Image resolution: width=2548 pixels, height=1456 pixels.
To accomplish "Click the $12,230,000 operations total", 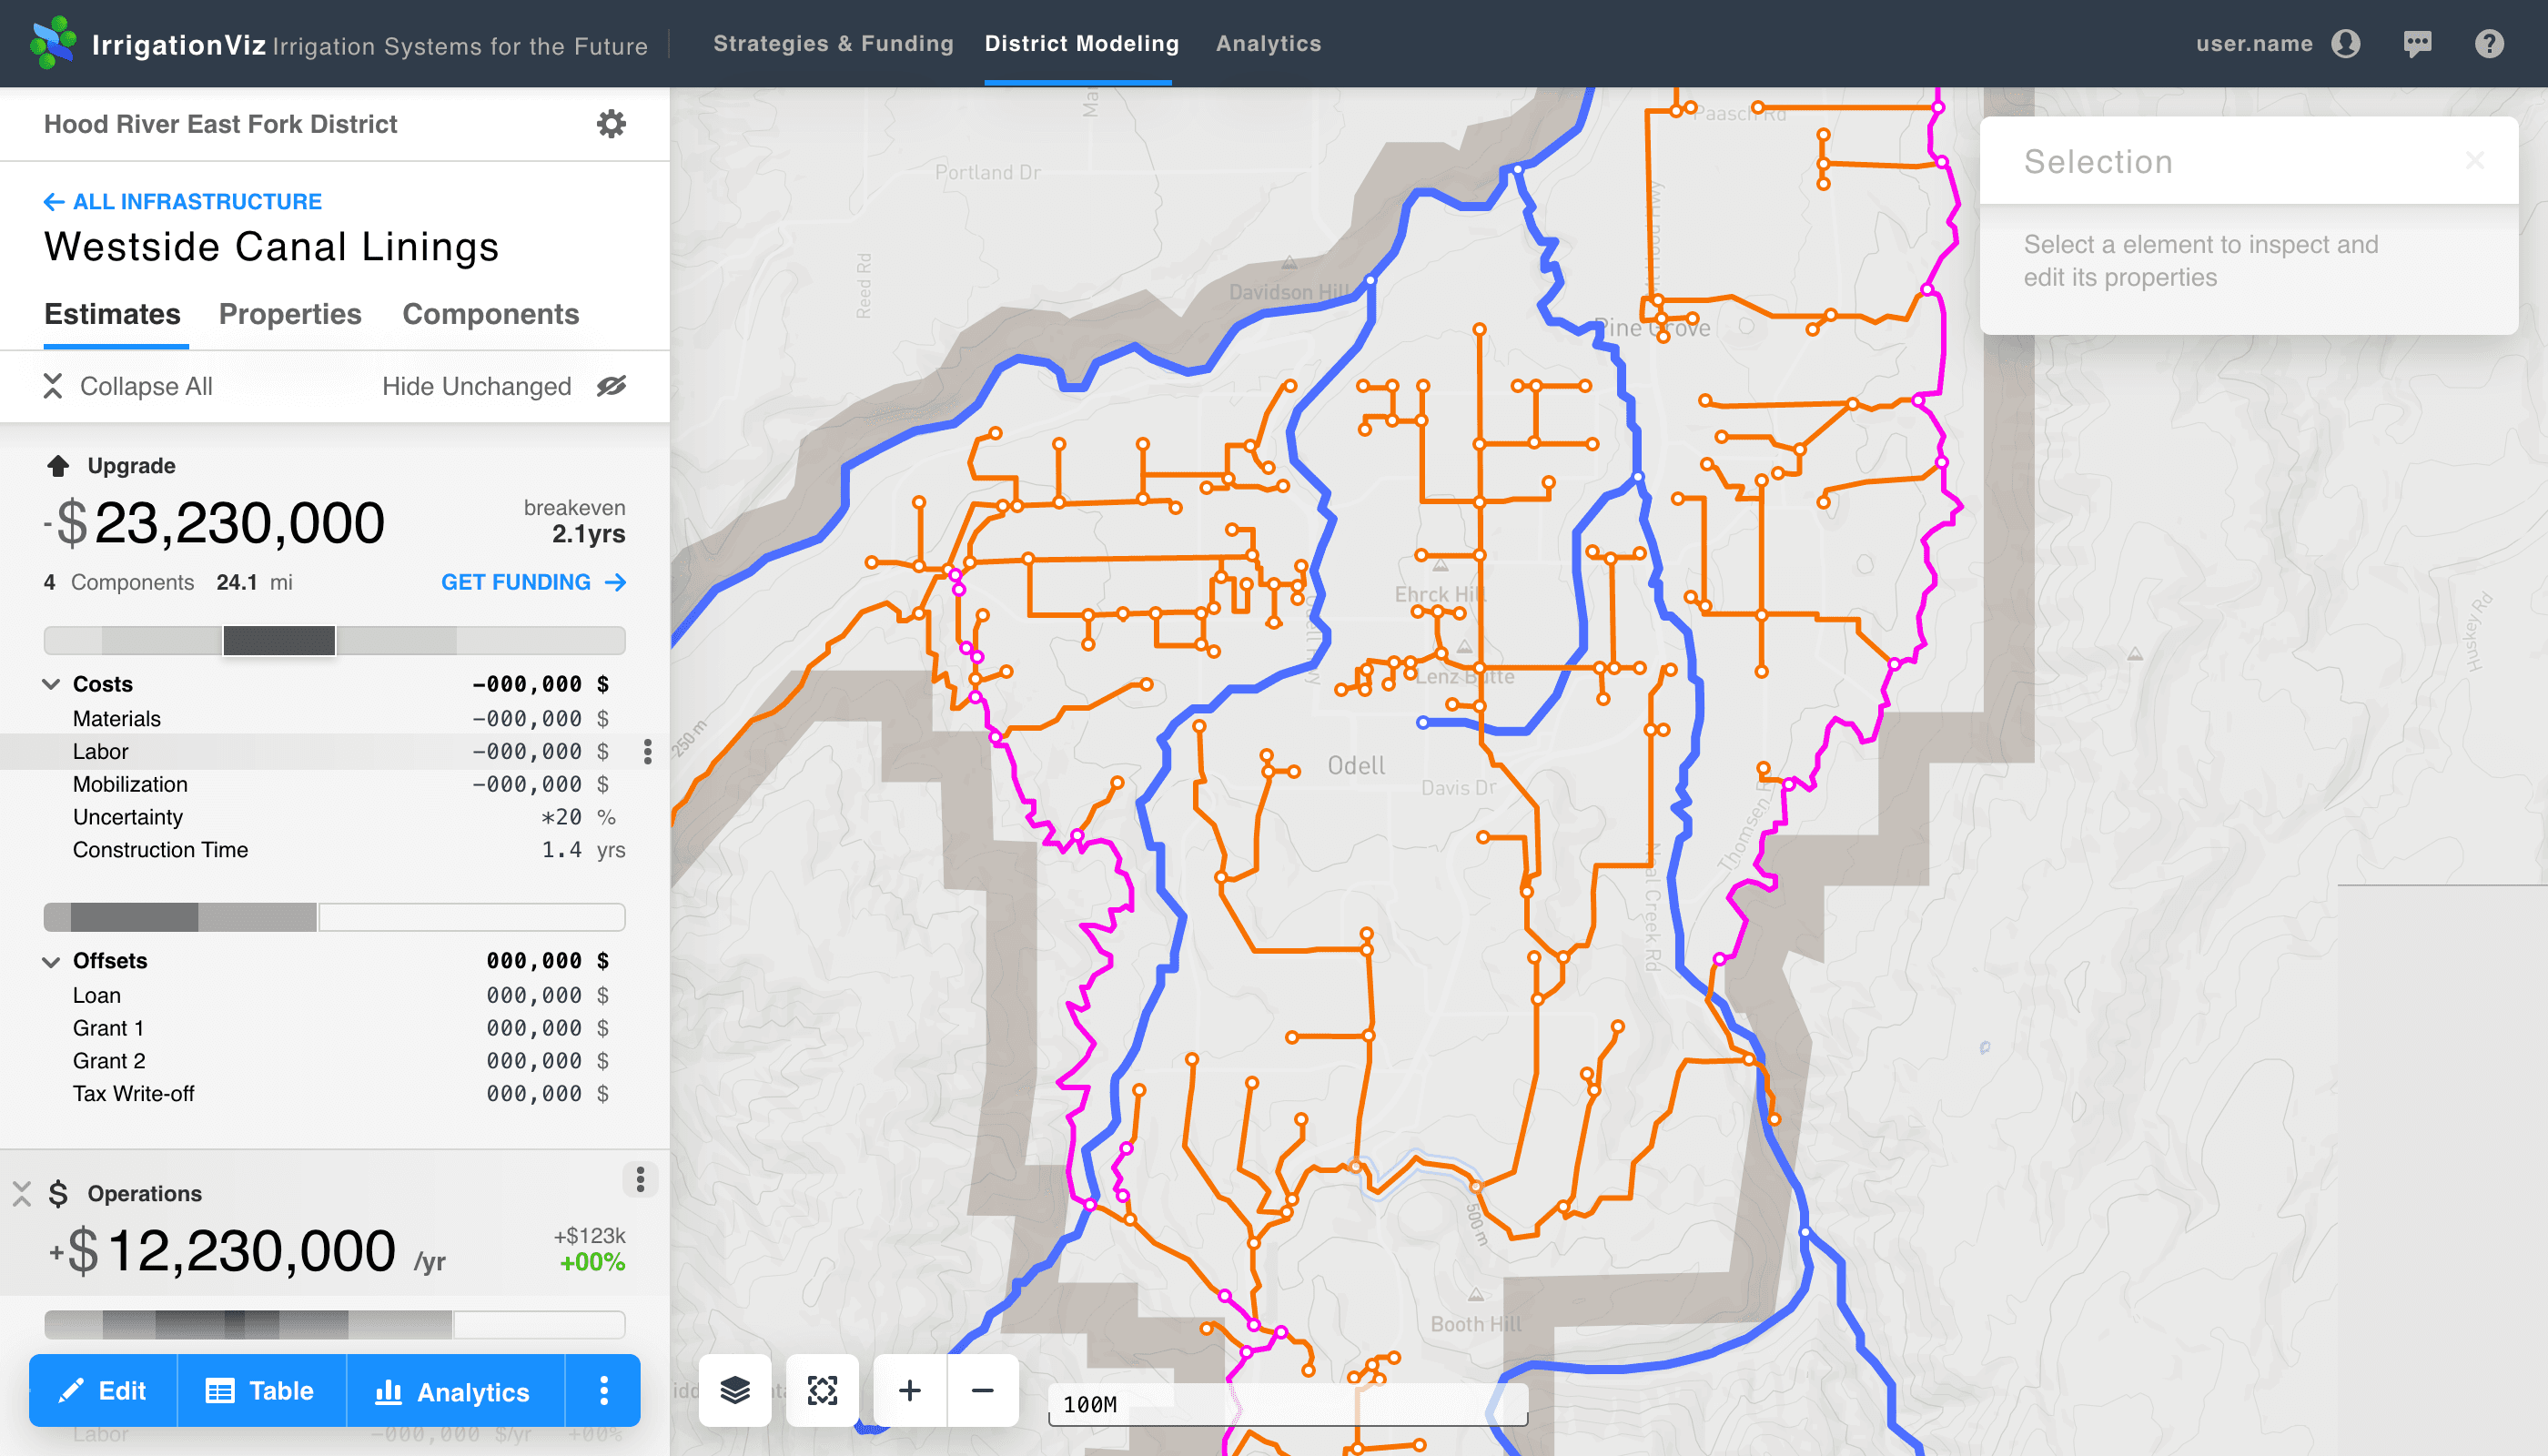I will tap(223, 1251).
